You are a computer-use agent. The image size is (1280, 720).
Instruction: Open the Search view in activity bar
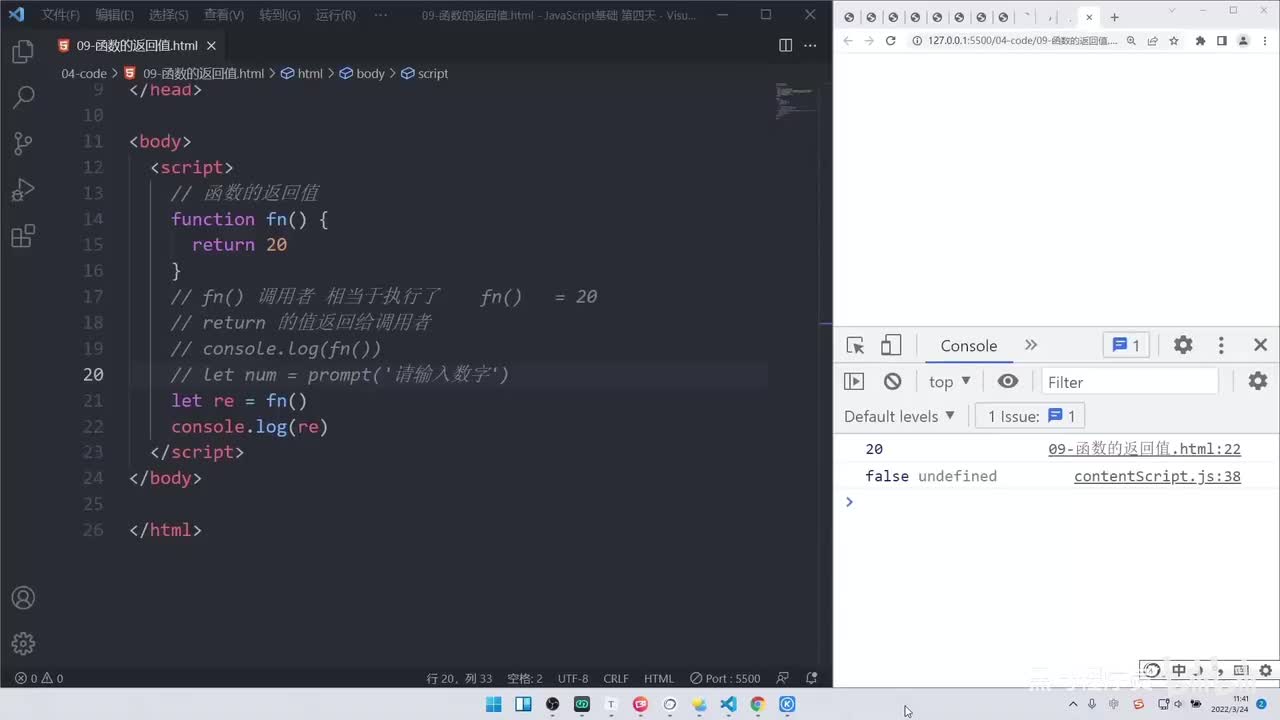[23, 97]
